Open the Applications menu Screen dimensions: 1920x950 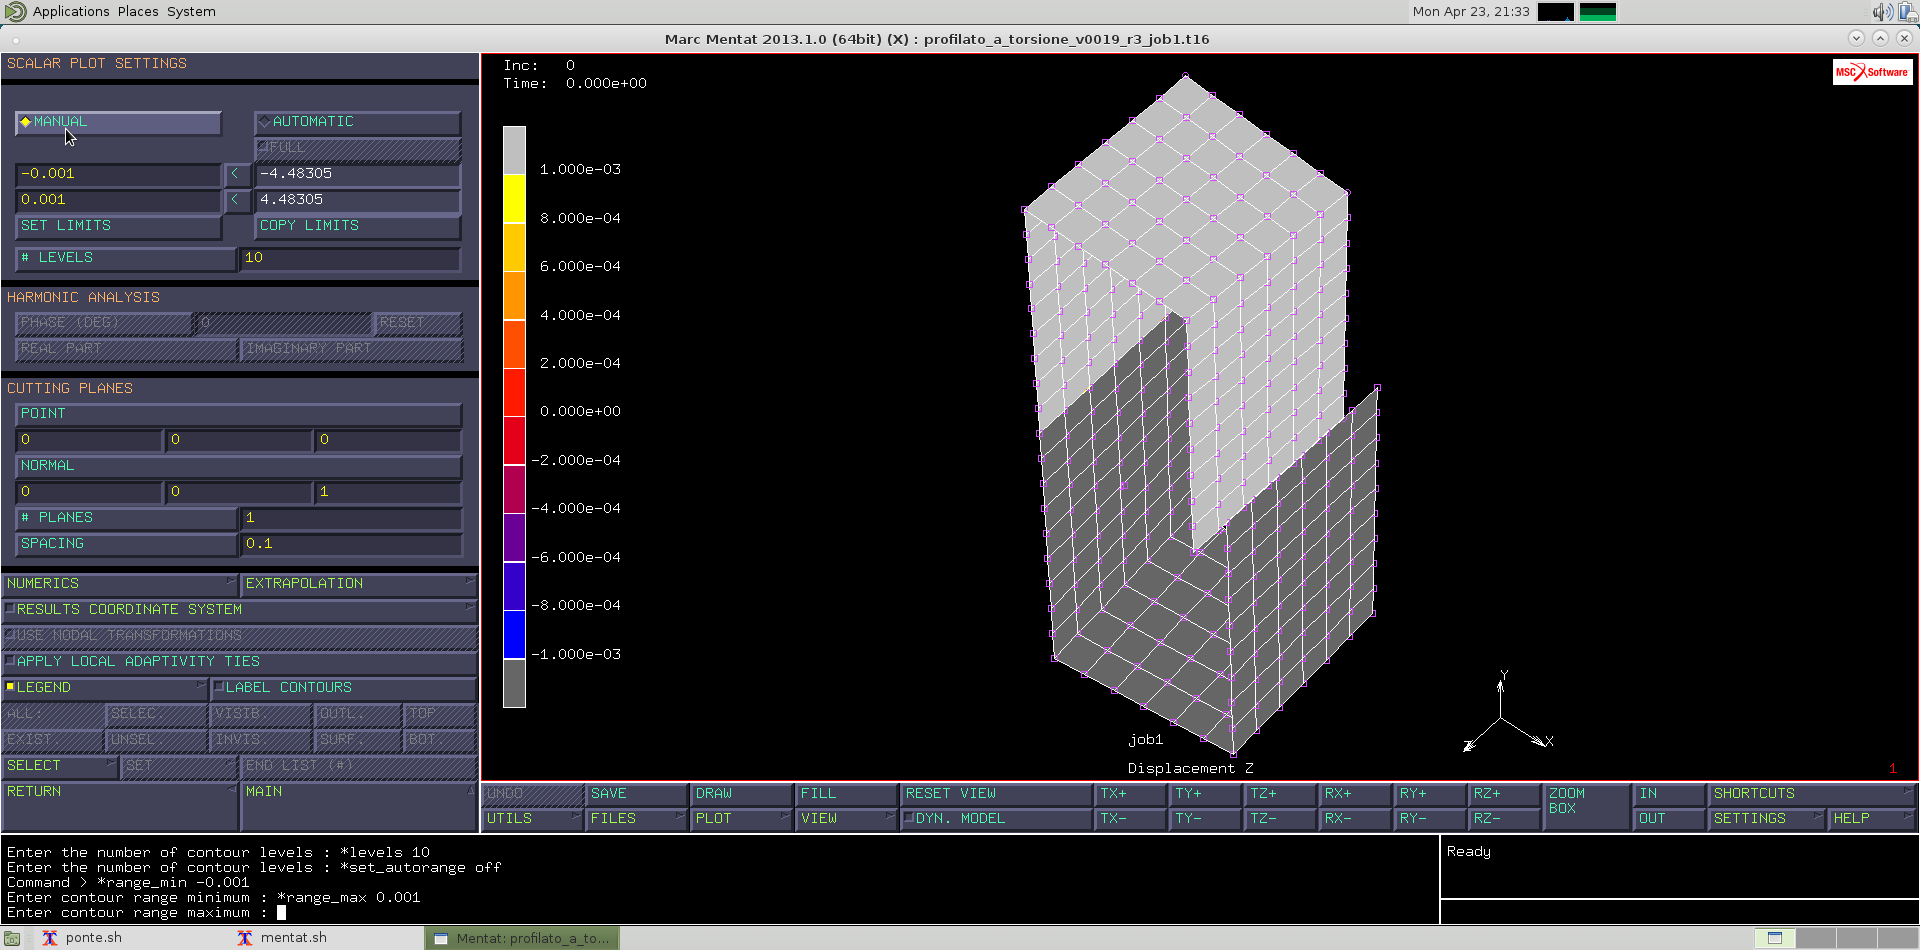[71, 12]
